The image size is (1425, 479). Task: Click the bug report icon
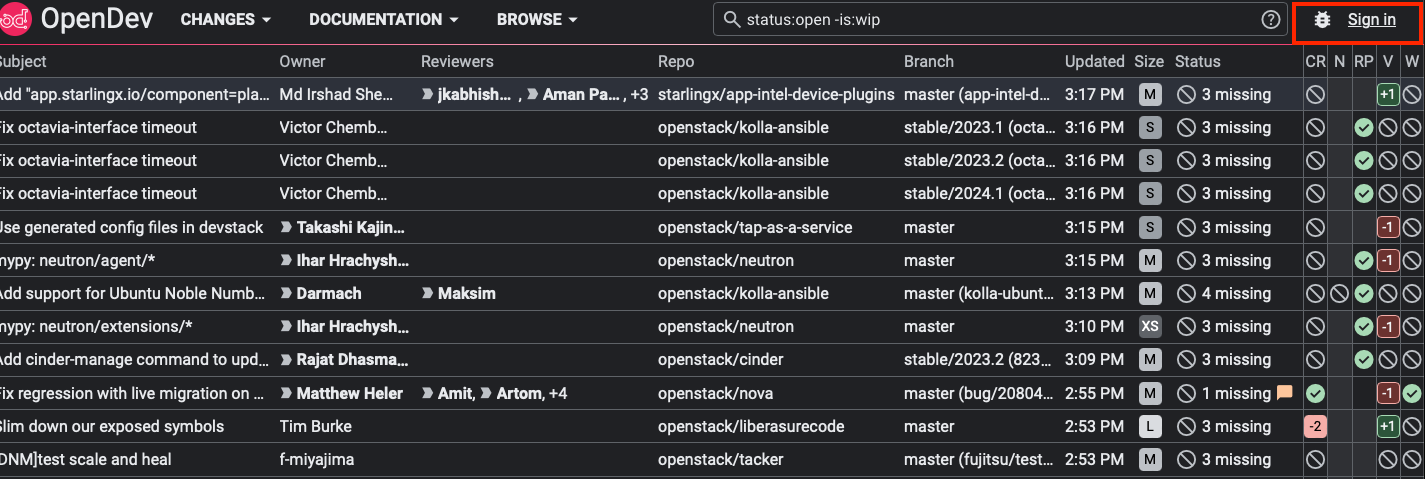click(x=1323, y=20)
